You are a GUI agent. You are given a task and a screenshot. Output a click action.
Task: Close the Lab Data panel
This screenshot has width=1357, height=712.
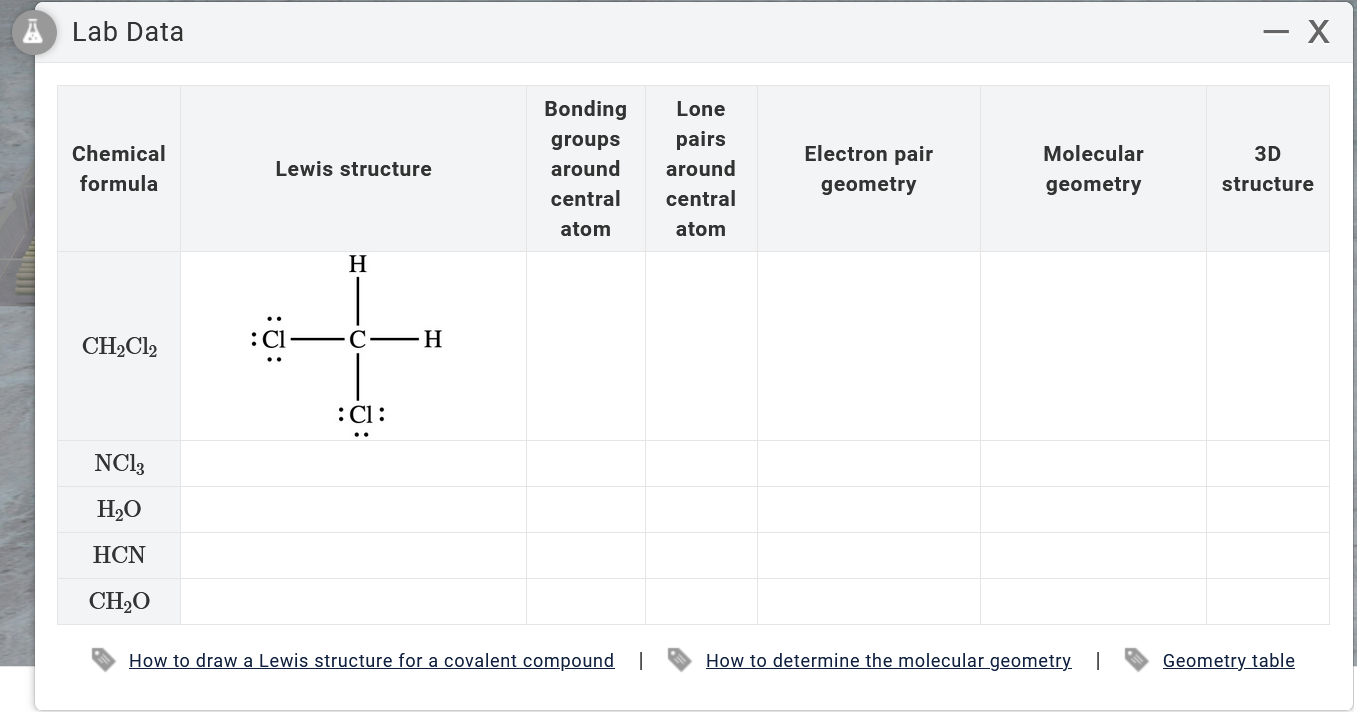point(1319,33)
